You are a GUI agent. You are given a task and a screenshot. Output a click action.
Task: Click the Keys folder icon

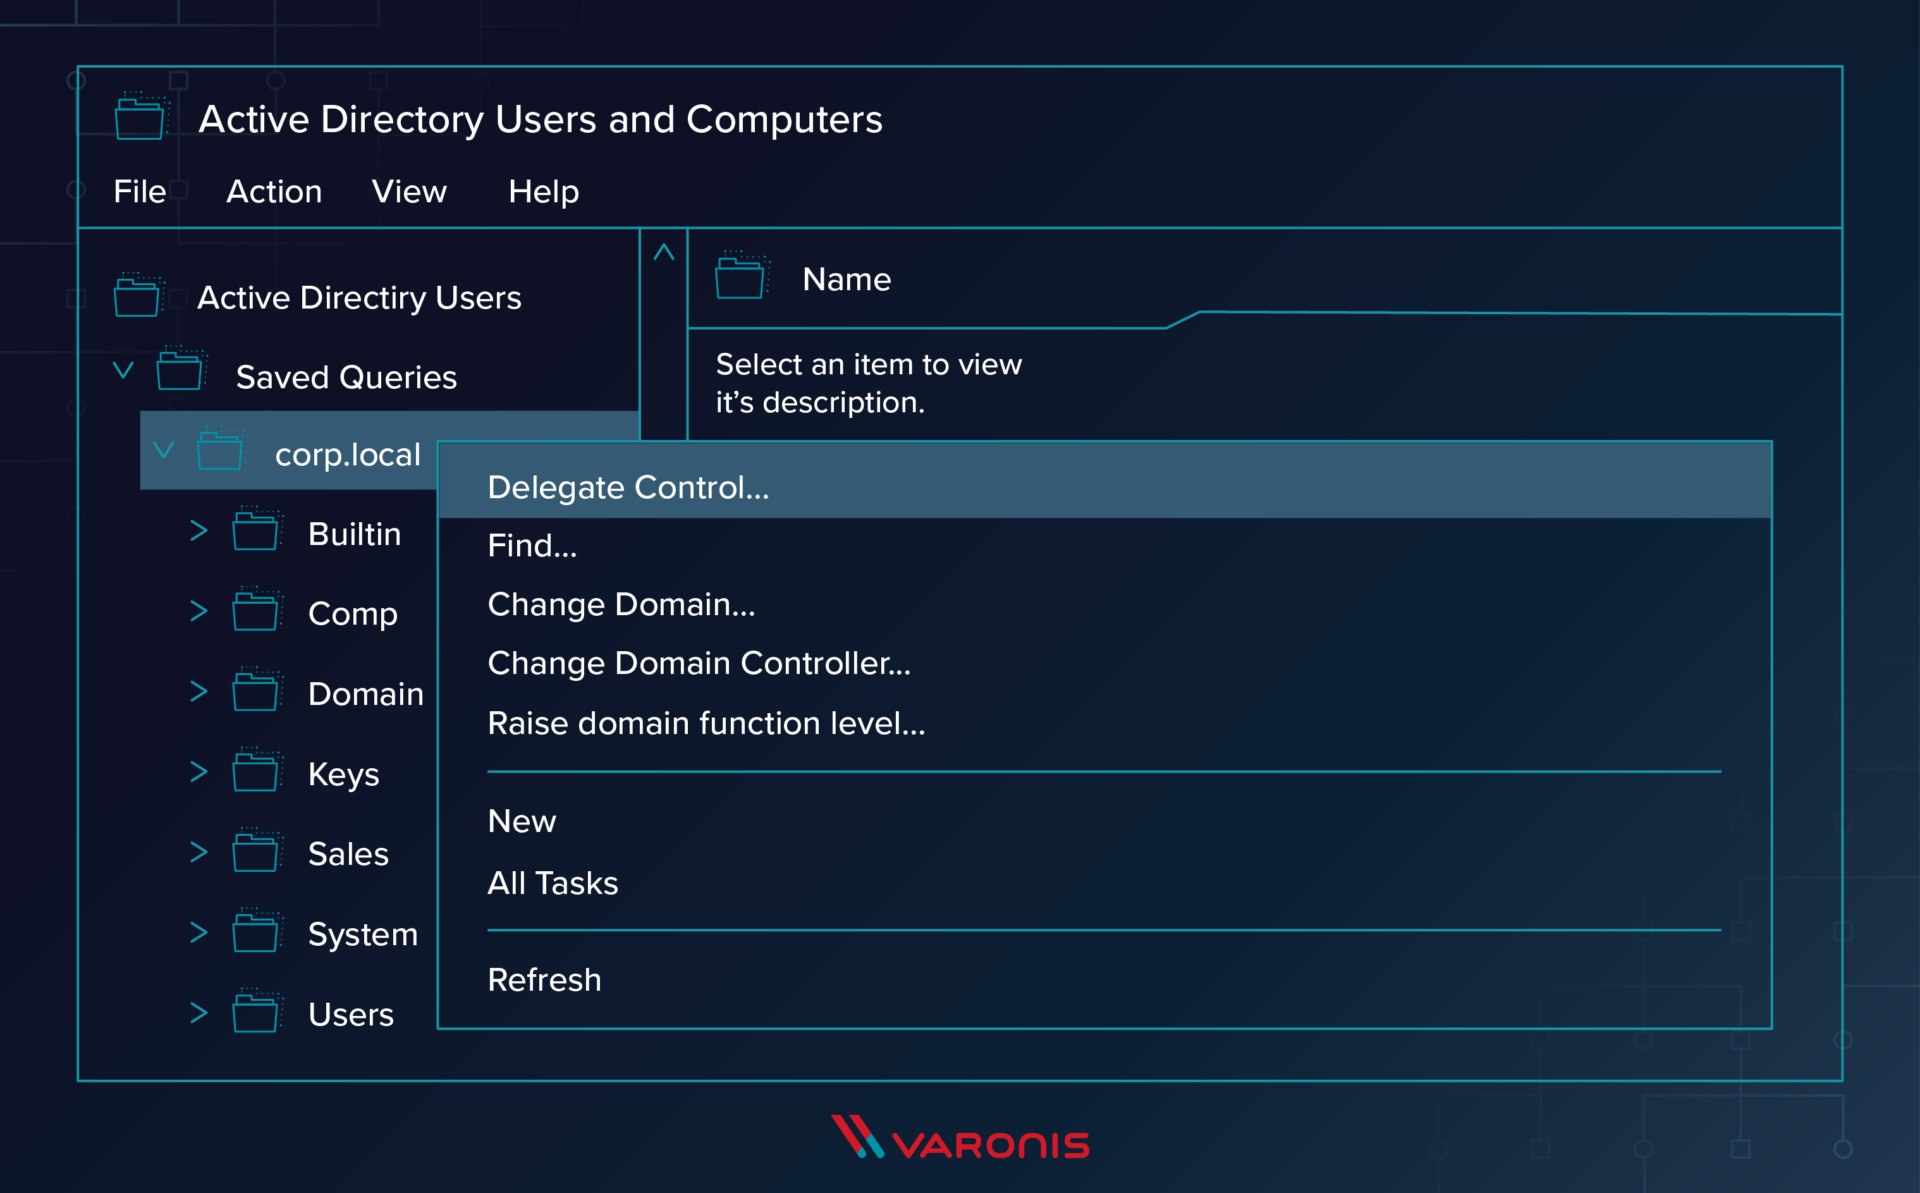coord(257,771)
